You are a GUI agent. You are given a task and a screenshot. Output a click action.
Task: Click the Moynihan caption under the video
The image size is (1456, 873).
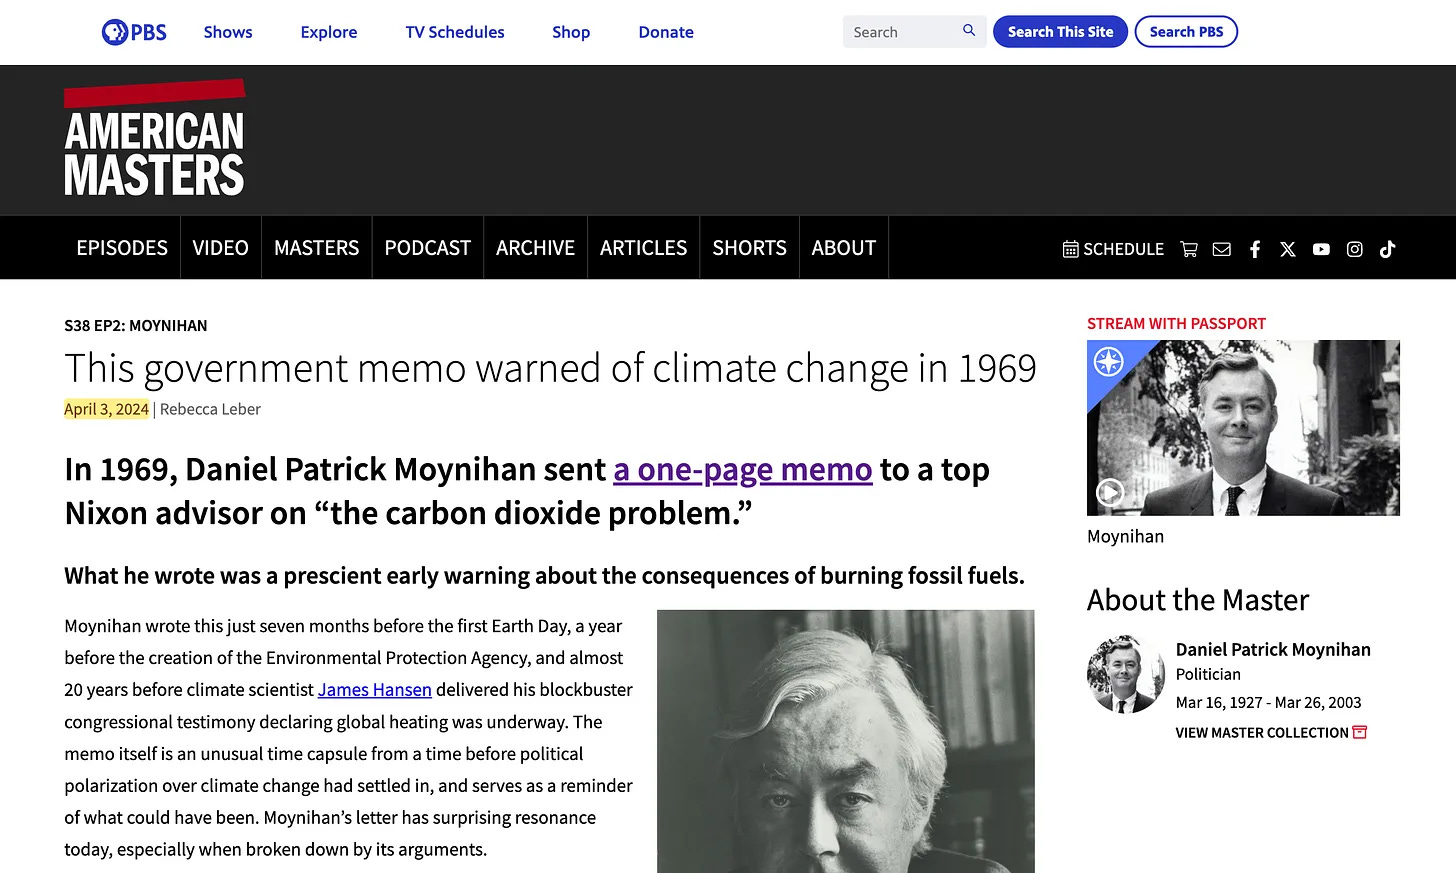(1125, 537)
